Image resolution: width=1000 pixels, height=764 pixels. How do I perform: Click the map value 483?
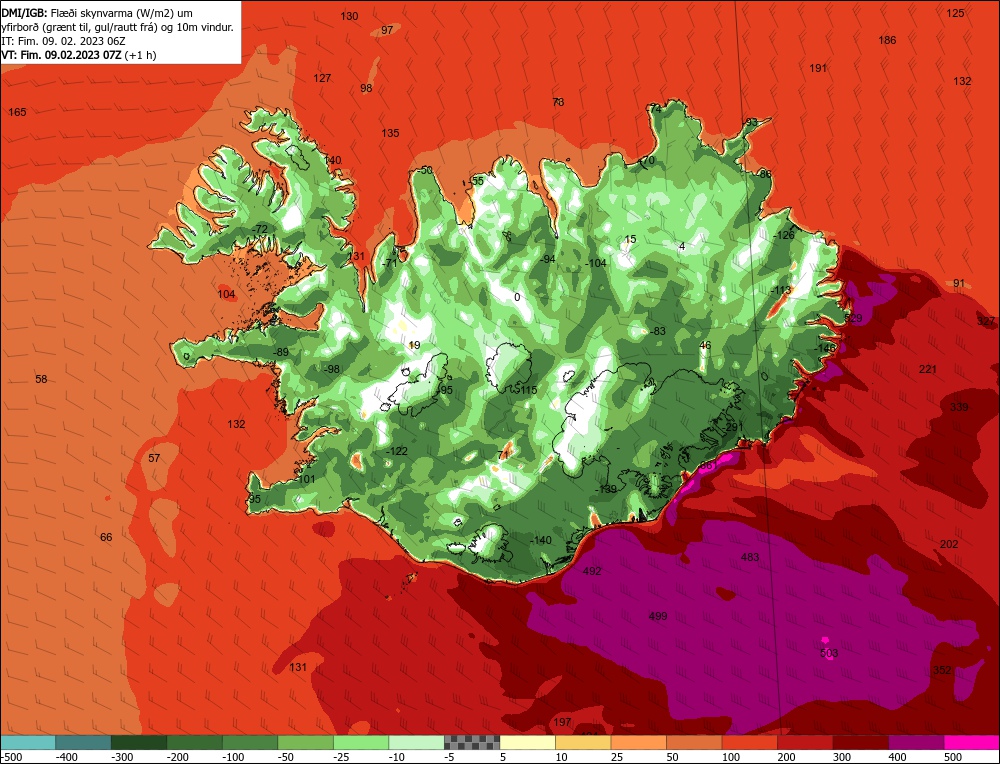750,557
